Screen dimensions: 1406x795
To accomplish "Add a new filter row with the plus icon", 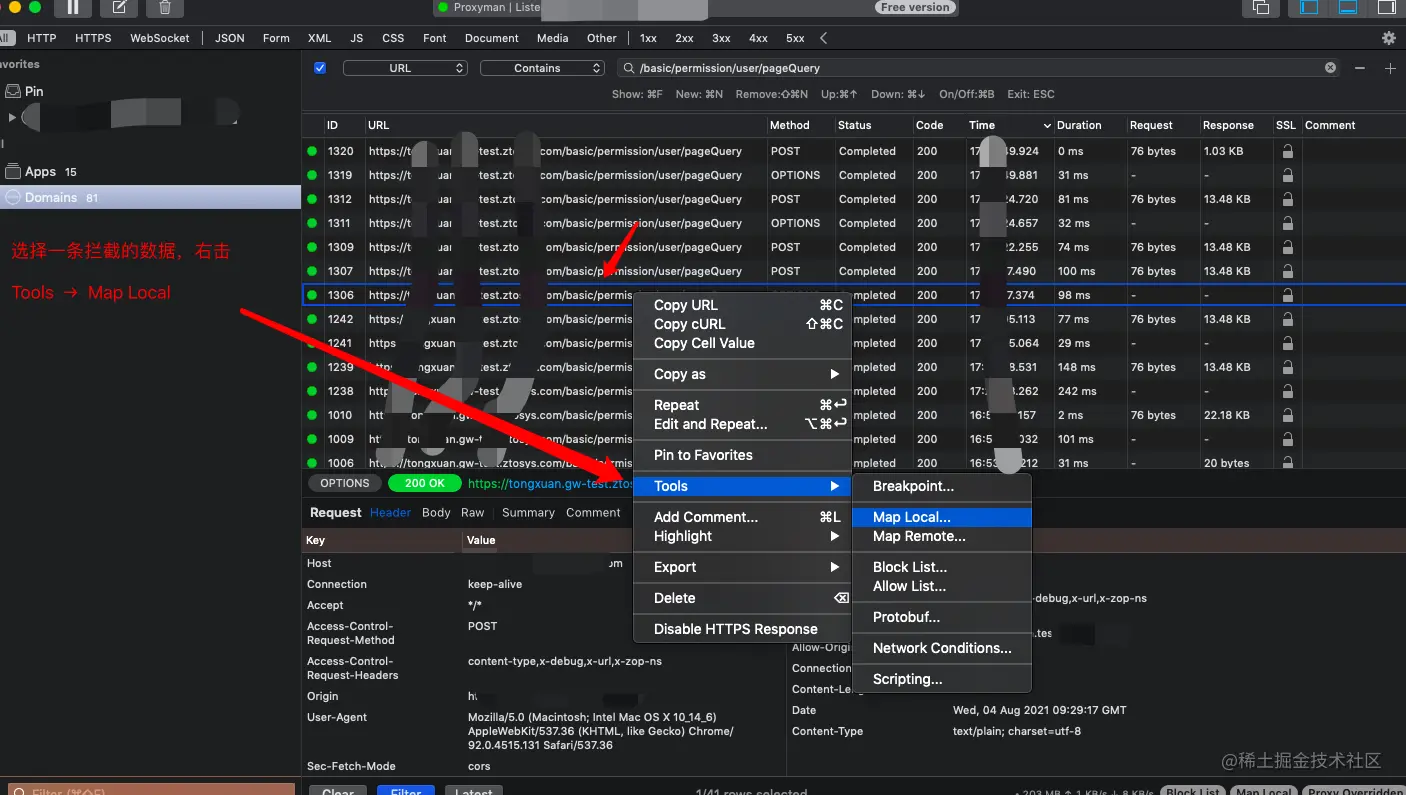I will click(1390, 68).
